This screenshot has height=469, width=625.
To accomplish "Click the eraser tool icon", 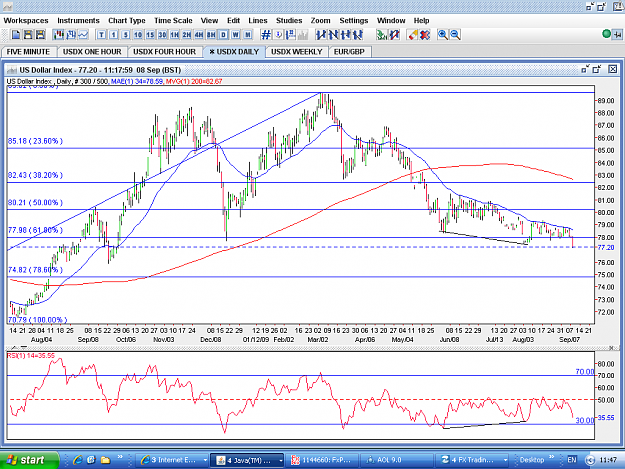I will click(x=413, y=35).
